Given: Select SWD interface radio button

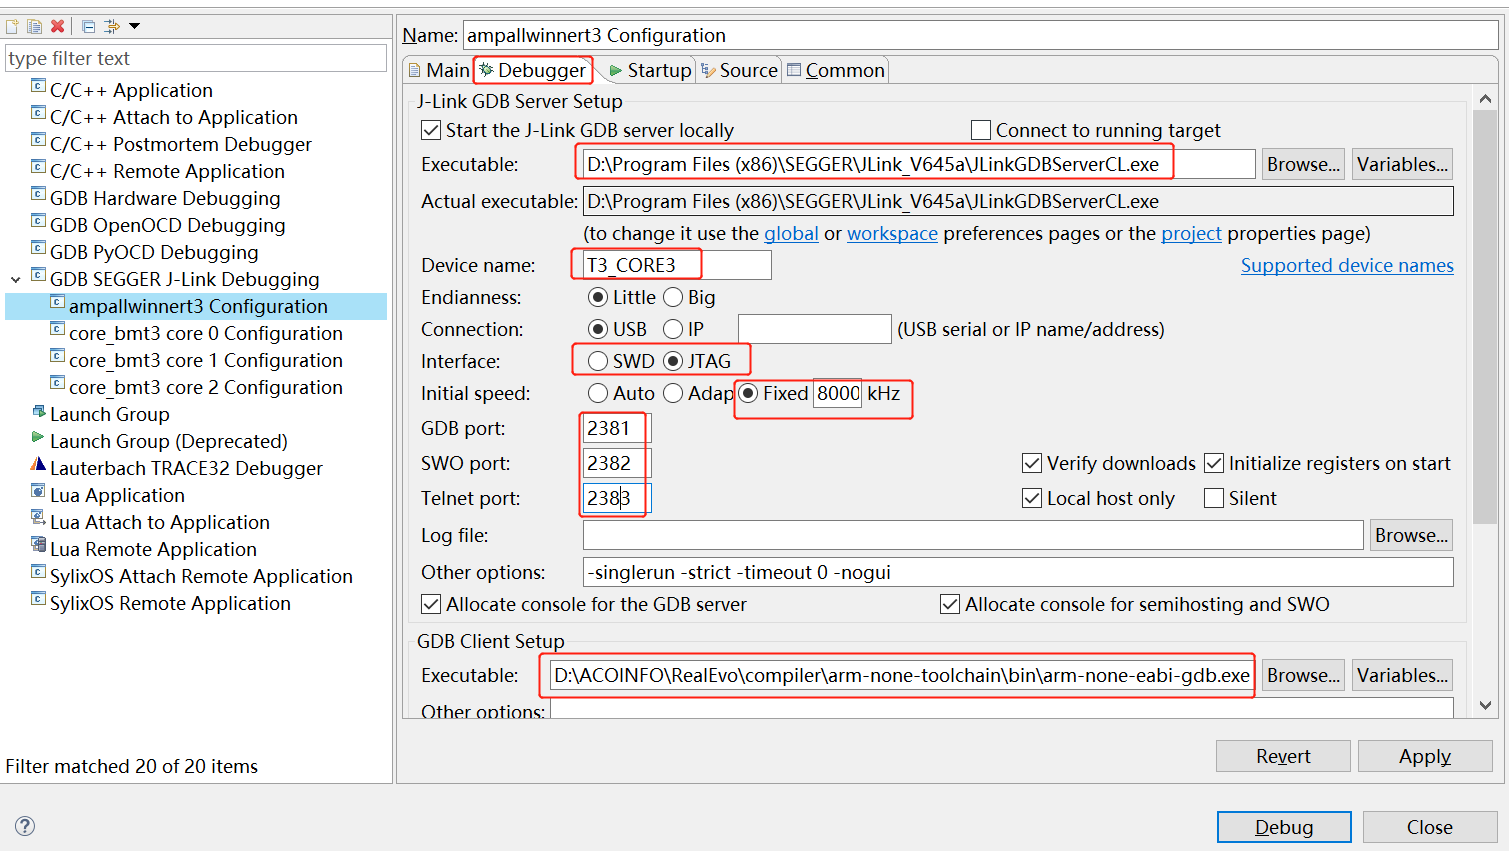Looking at the screenshot, I should (x=598, y=361).
